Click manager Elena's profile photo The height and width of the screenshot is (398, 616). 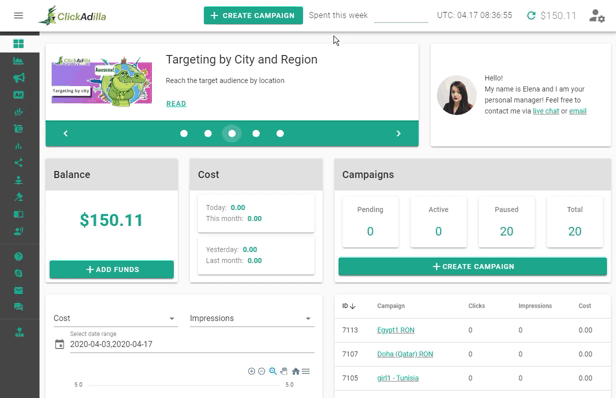[456, 95]
